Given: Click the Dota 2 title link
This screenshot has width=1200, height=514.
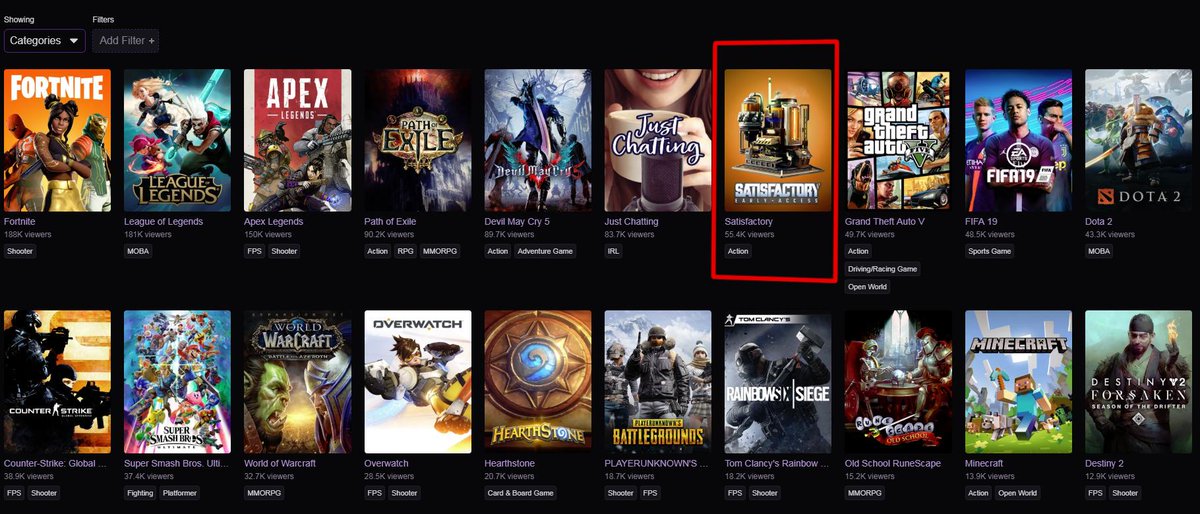Looking at the screenshot, I should click(1101, 221).
